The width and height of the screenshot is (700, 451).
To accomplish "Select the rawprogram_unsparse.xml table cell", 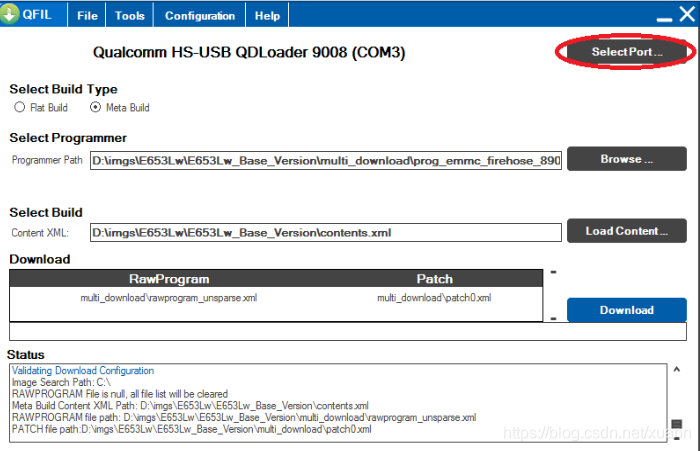I will click(169, 298).
